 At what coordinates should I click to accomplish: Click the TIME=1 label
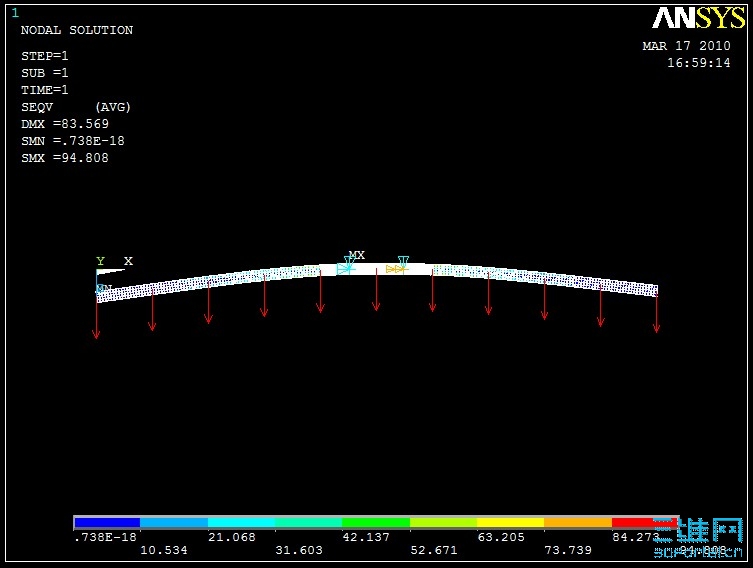(x=45, y=90)
